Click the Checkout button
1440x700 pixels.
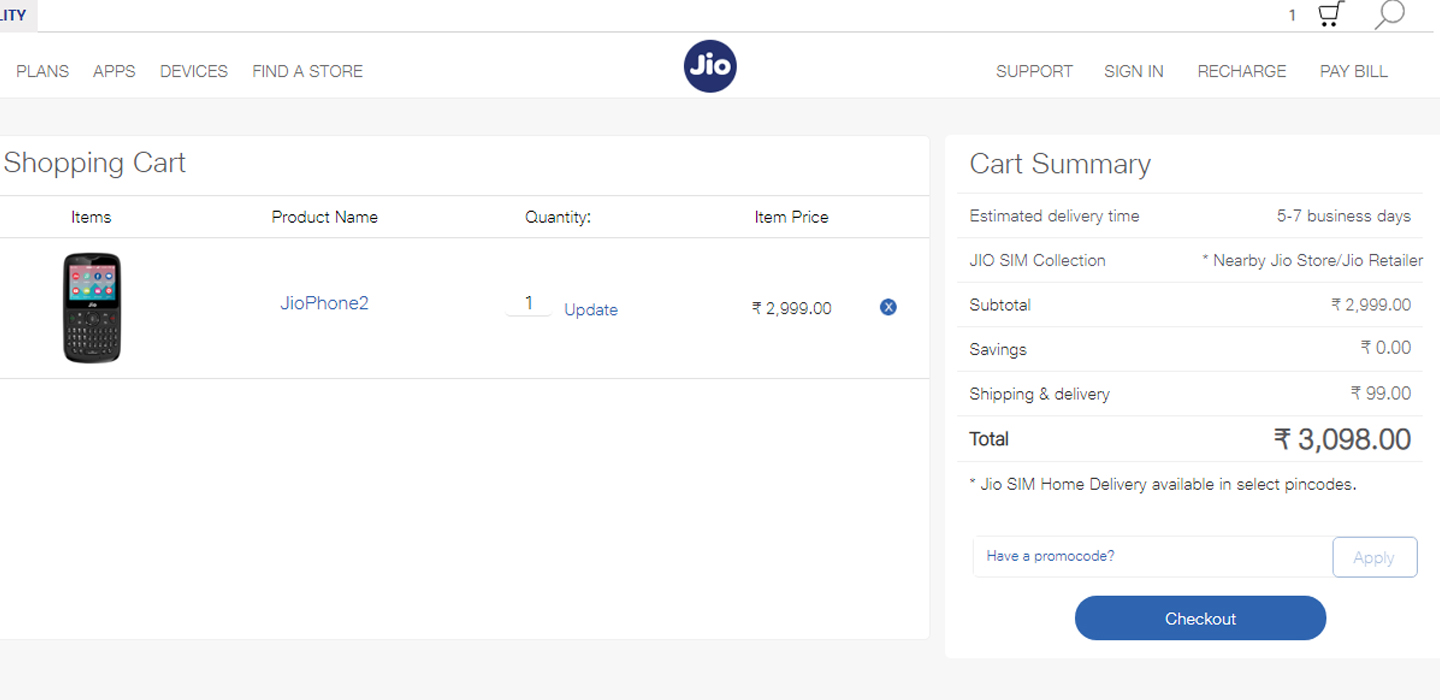click(1200, 618)
